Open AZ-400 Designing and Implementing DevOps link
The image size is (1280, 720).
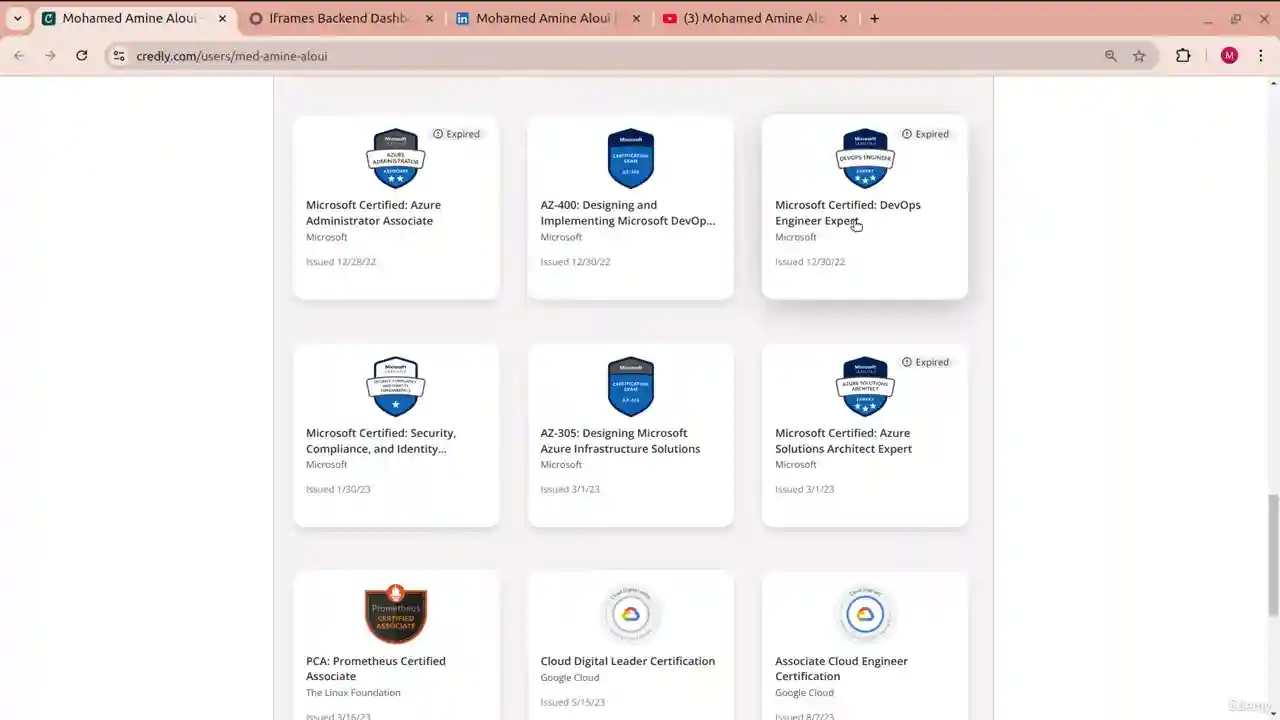click(628, 213)
